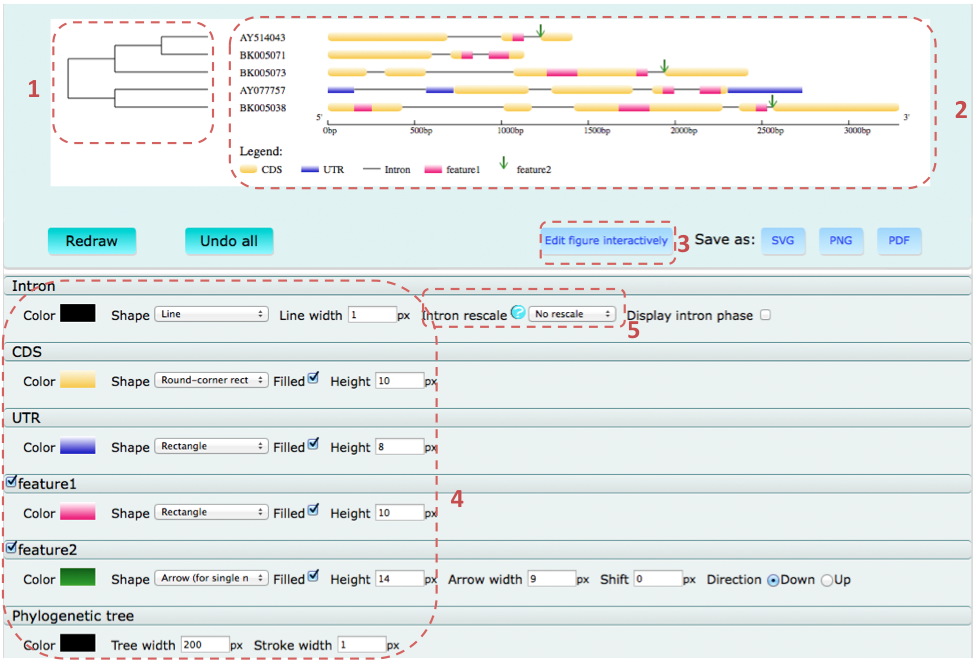Uncheck the feature1 section checkbox
Viewport: 974px width, 661px height.
click(x=11, y=482)
